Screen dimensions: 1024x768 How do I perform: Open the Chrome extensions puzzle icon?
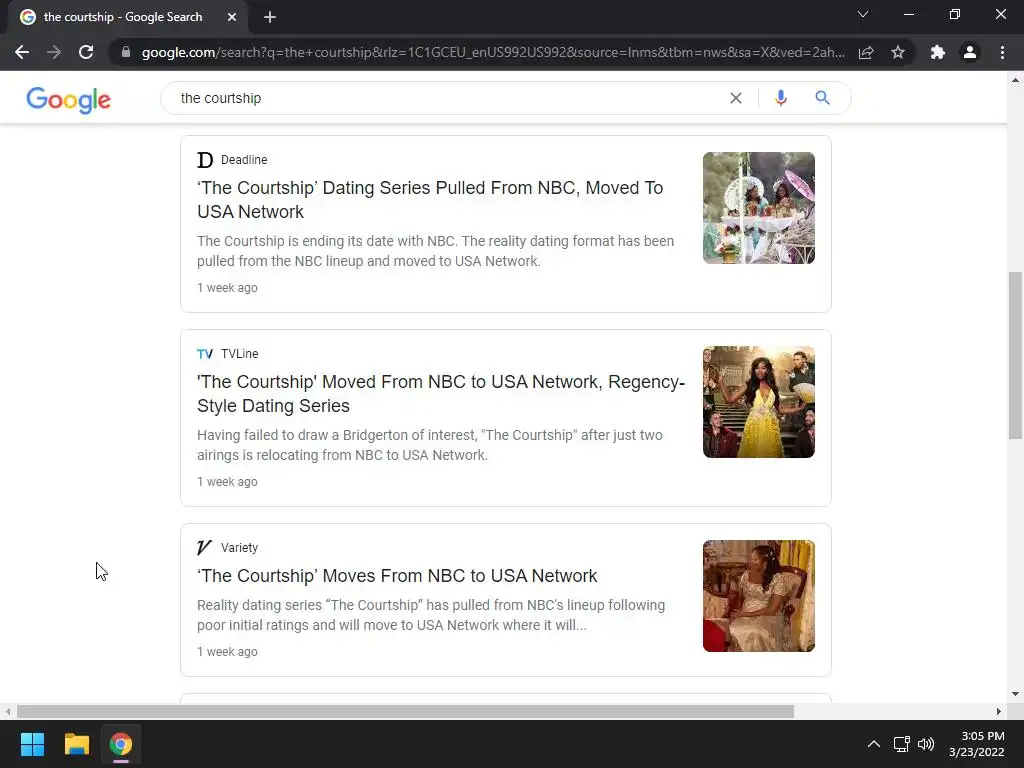point(938,52)
